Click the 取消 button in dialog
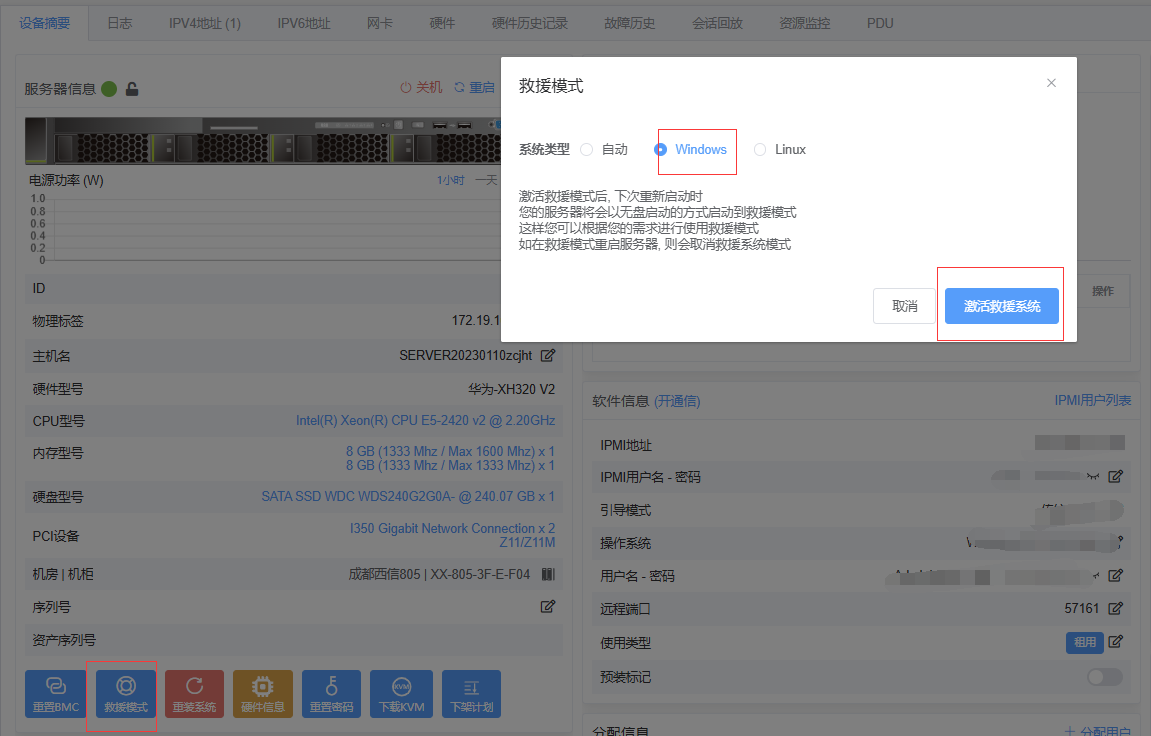The height and width of the screenshot is (736, 1151). click(x=904, y=306)
